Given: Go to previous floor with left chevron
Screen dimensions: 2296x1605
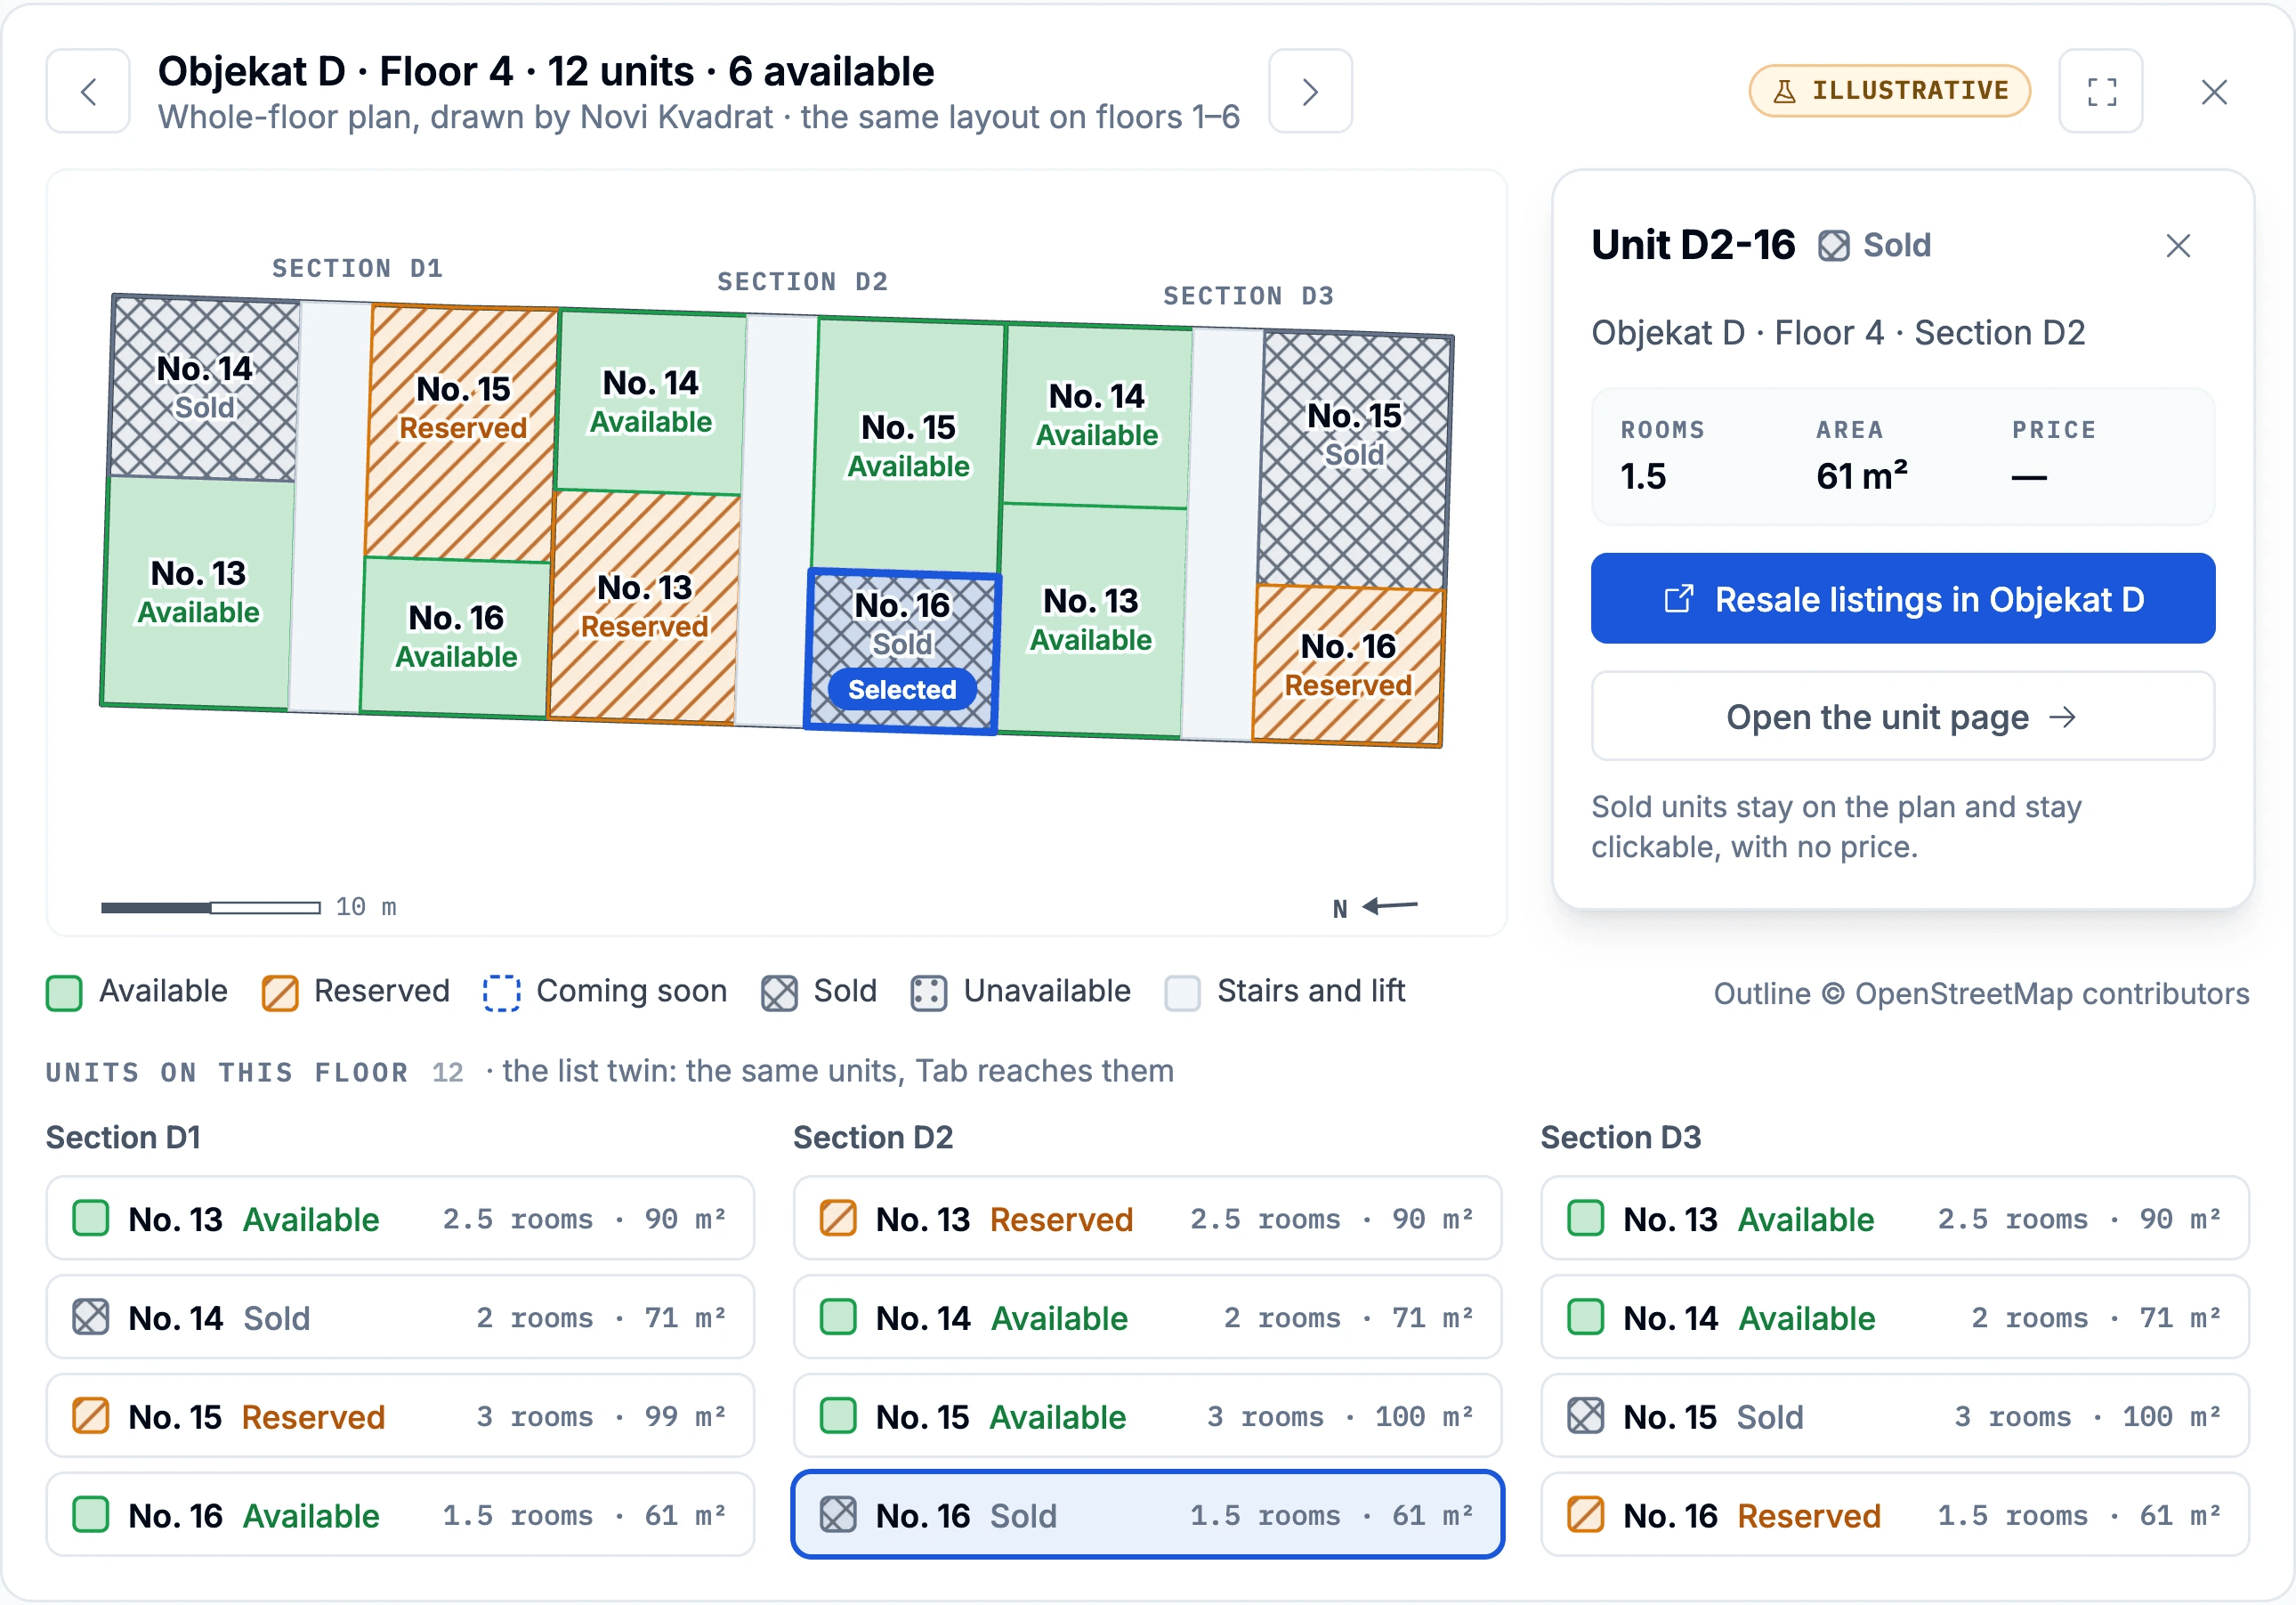Looking at the screenshot, I should [88, 91].
